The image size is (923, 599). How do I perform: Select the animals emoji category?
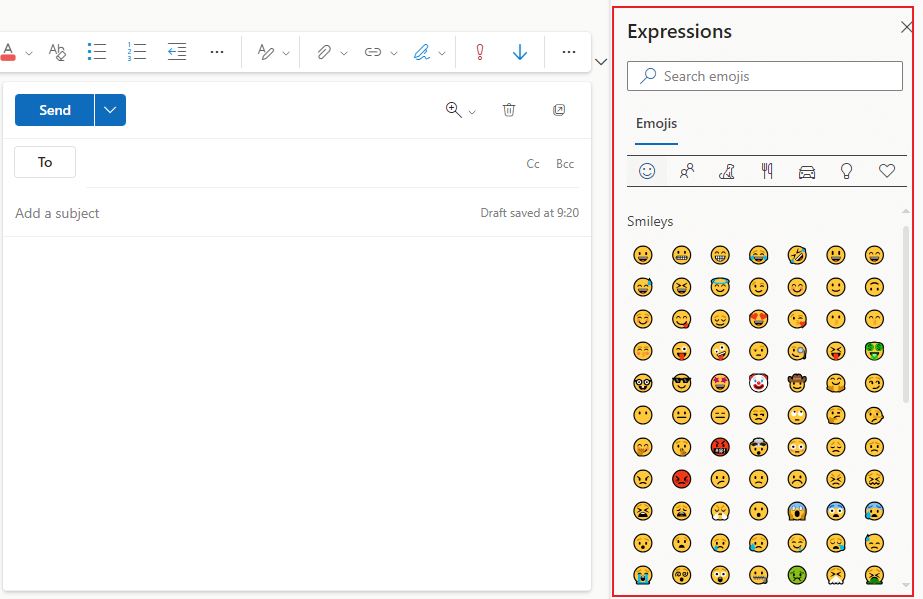[727, 171]
